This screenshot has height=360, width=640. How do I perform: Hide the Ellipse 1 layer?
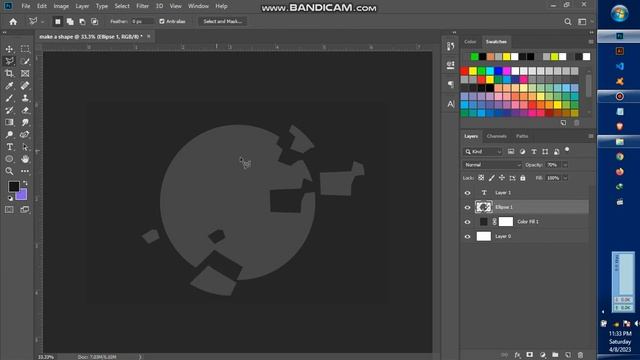pyautogui.click(x=467, y=207)
